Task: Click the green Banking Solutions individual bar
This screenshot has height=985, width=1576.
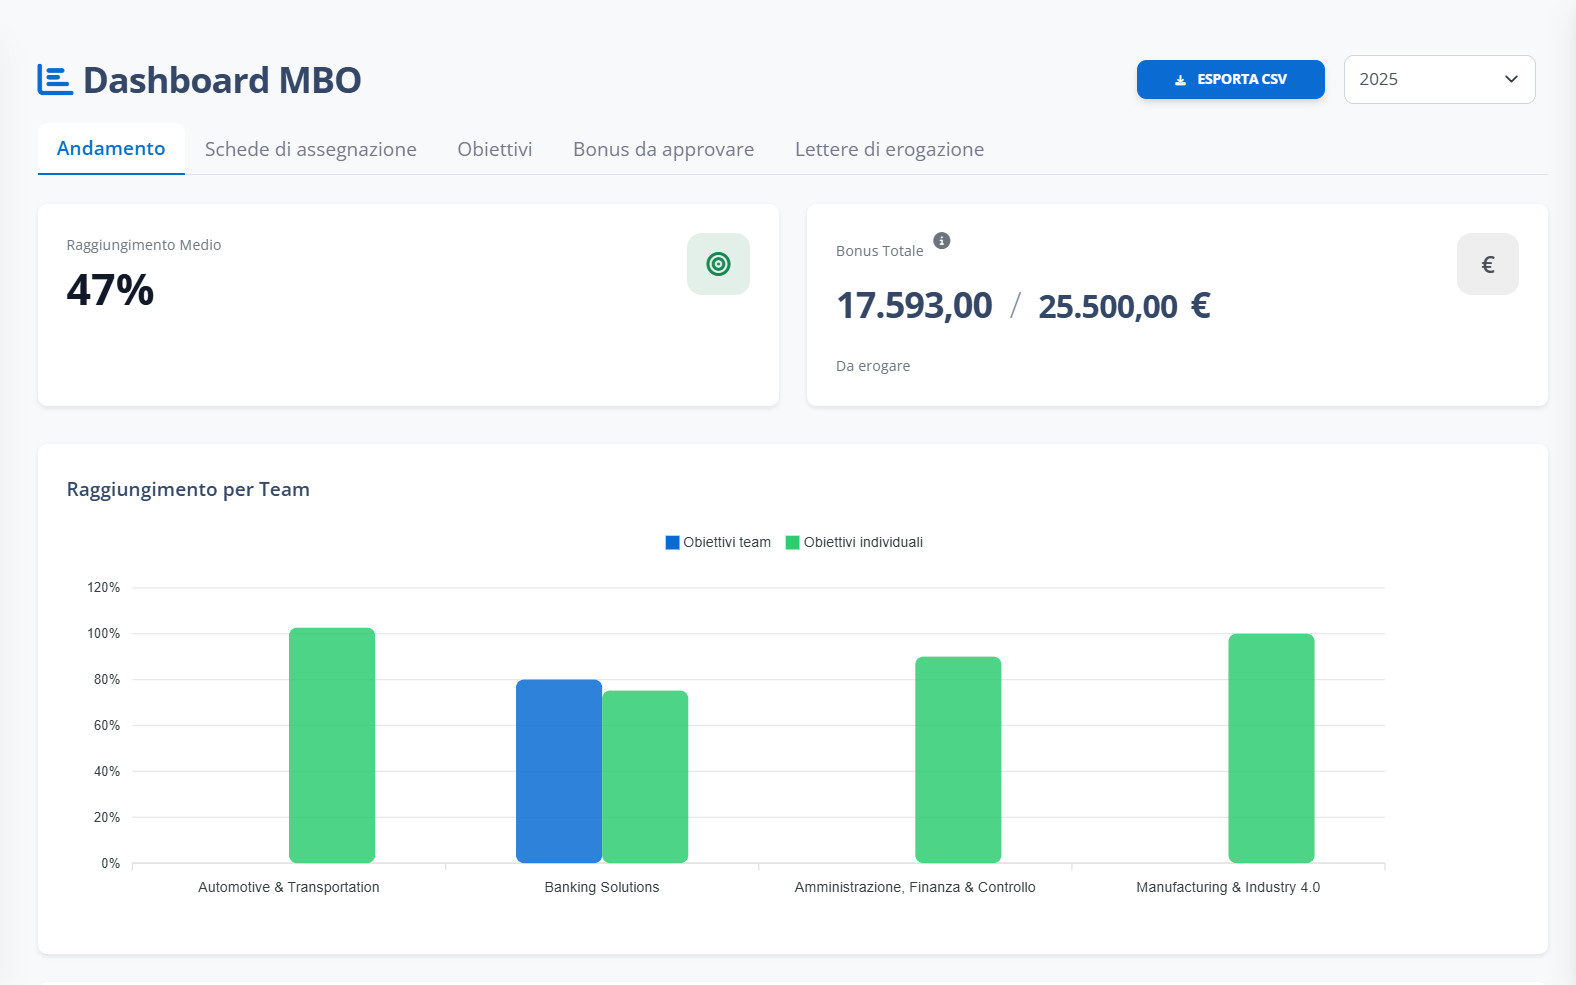Action: click(645, 777)
